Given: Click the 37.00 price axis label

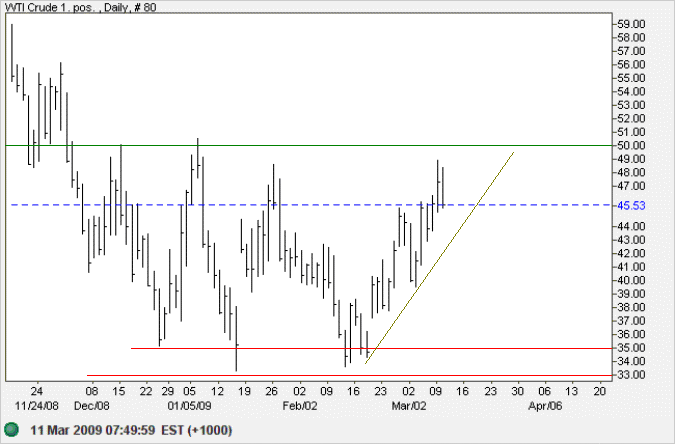Looking at the screenshot, I should tap(632, 321).
